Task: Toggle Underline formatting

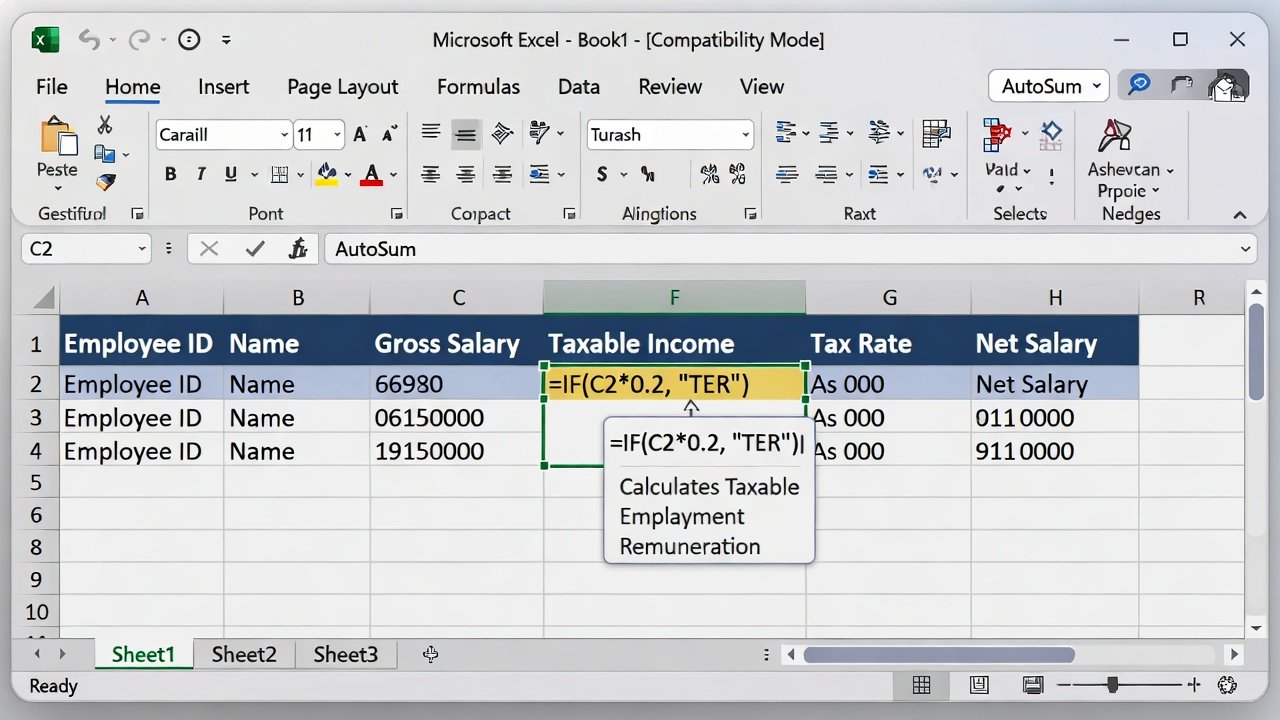Action: [x=231, y=174]
